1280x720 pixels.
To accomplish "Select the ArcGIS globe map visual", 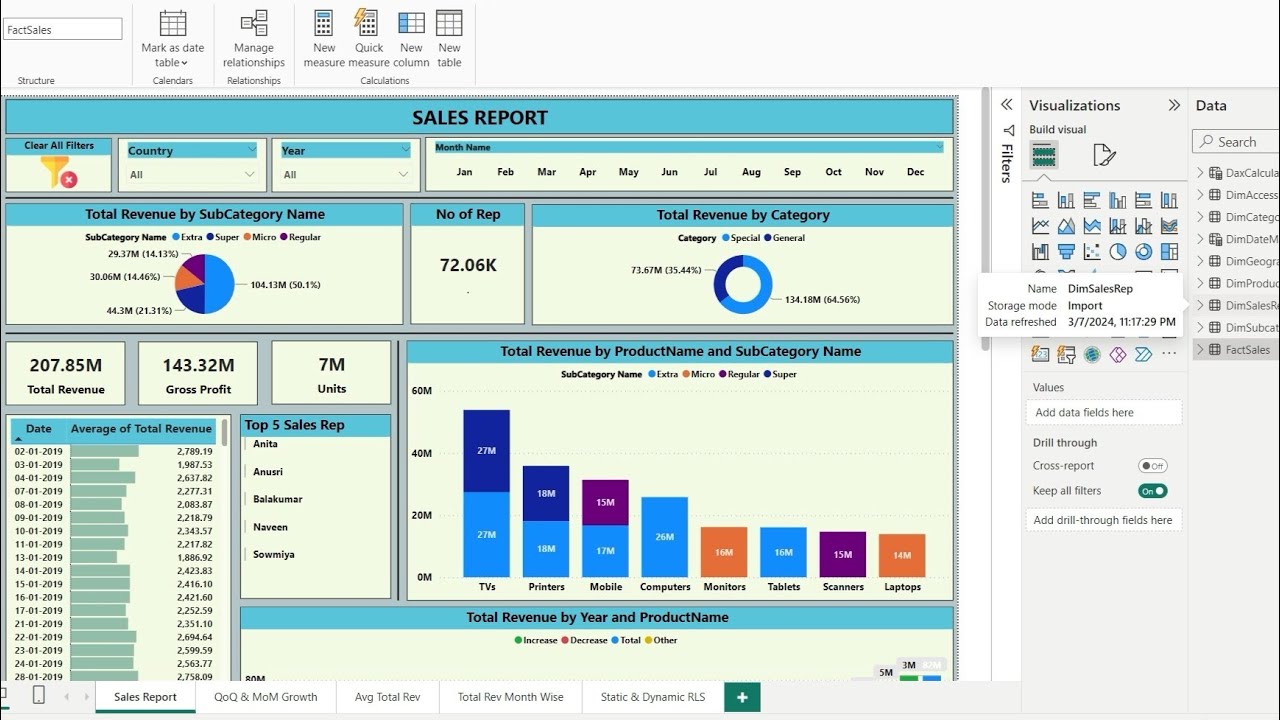I will [1092, 354].
